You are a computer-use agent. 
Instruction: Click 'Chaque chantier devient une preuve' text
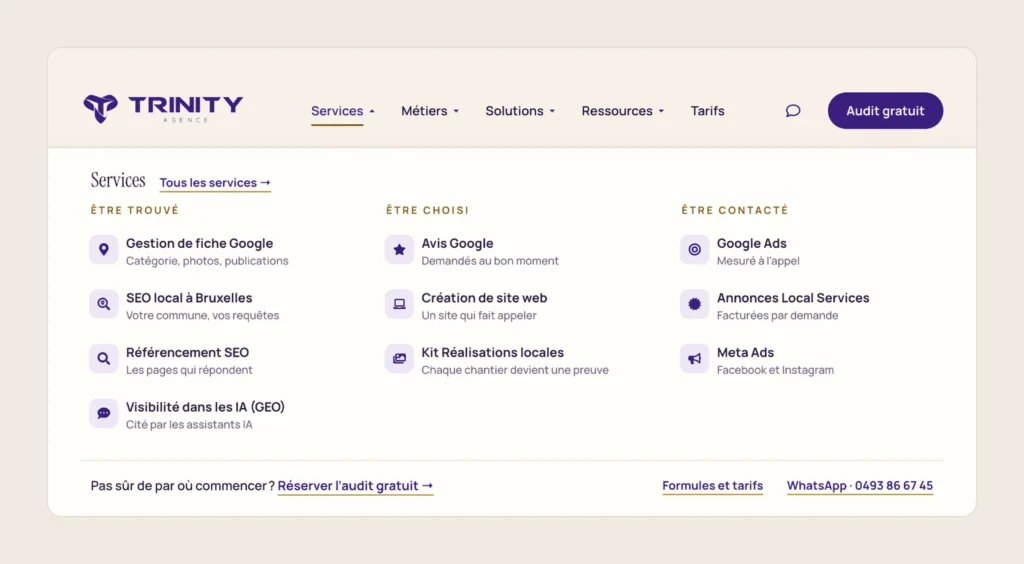(515, 370)
